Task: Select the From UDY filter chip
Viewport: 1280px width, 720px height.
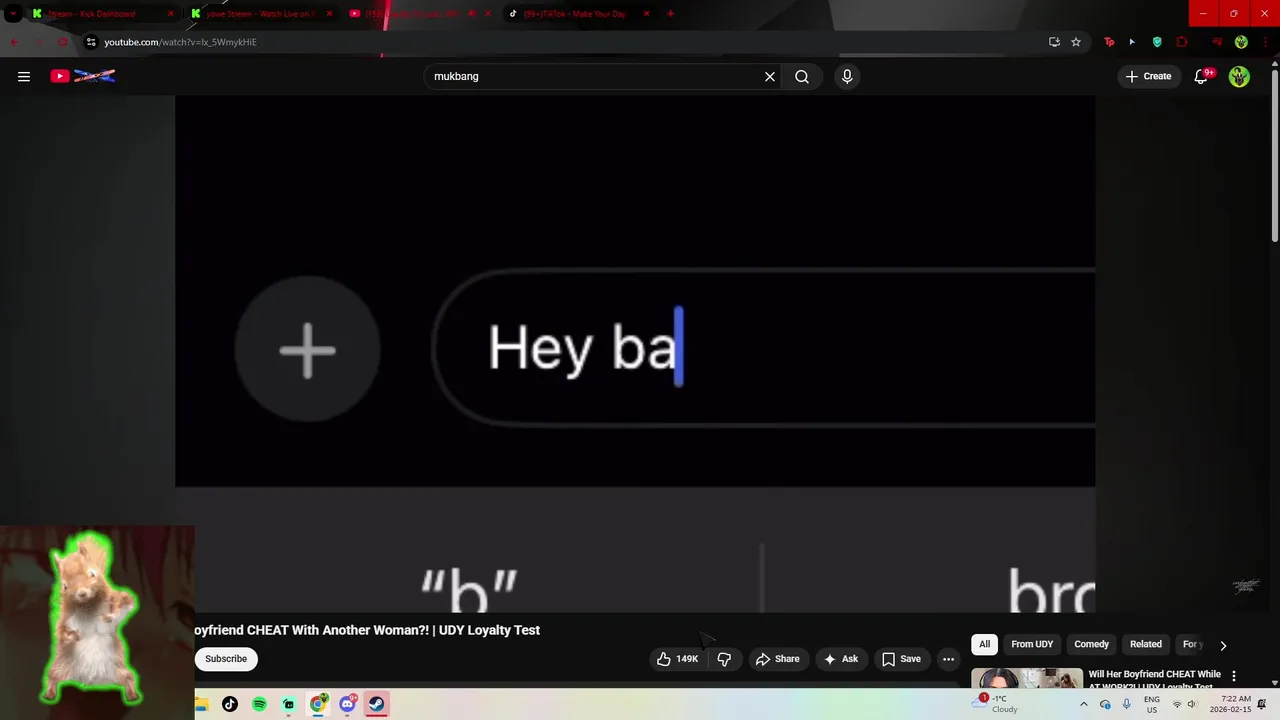Action: tap(1032, 644)
